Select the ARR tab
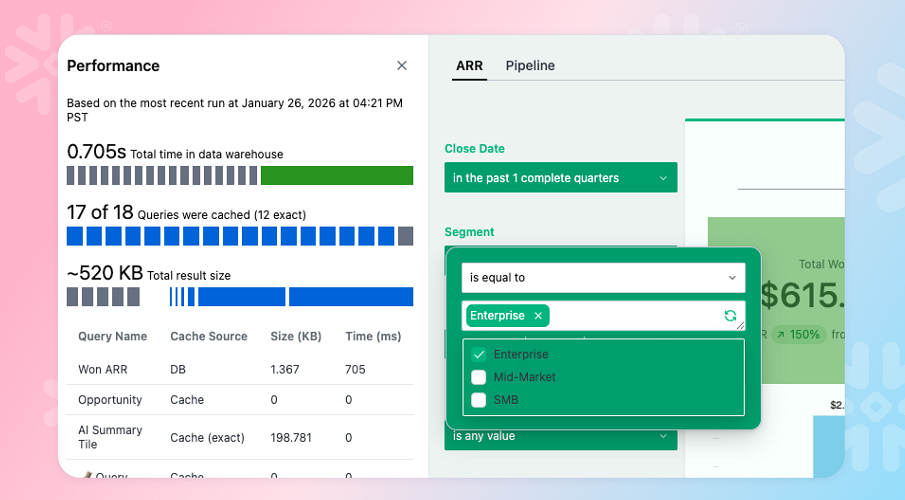Image resolution: width=905 pixels, height=500 pixels. [x=469, y=66]
